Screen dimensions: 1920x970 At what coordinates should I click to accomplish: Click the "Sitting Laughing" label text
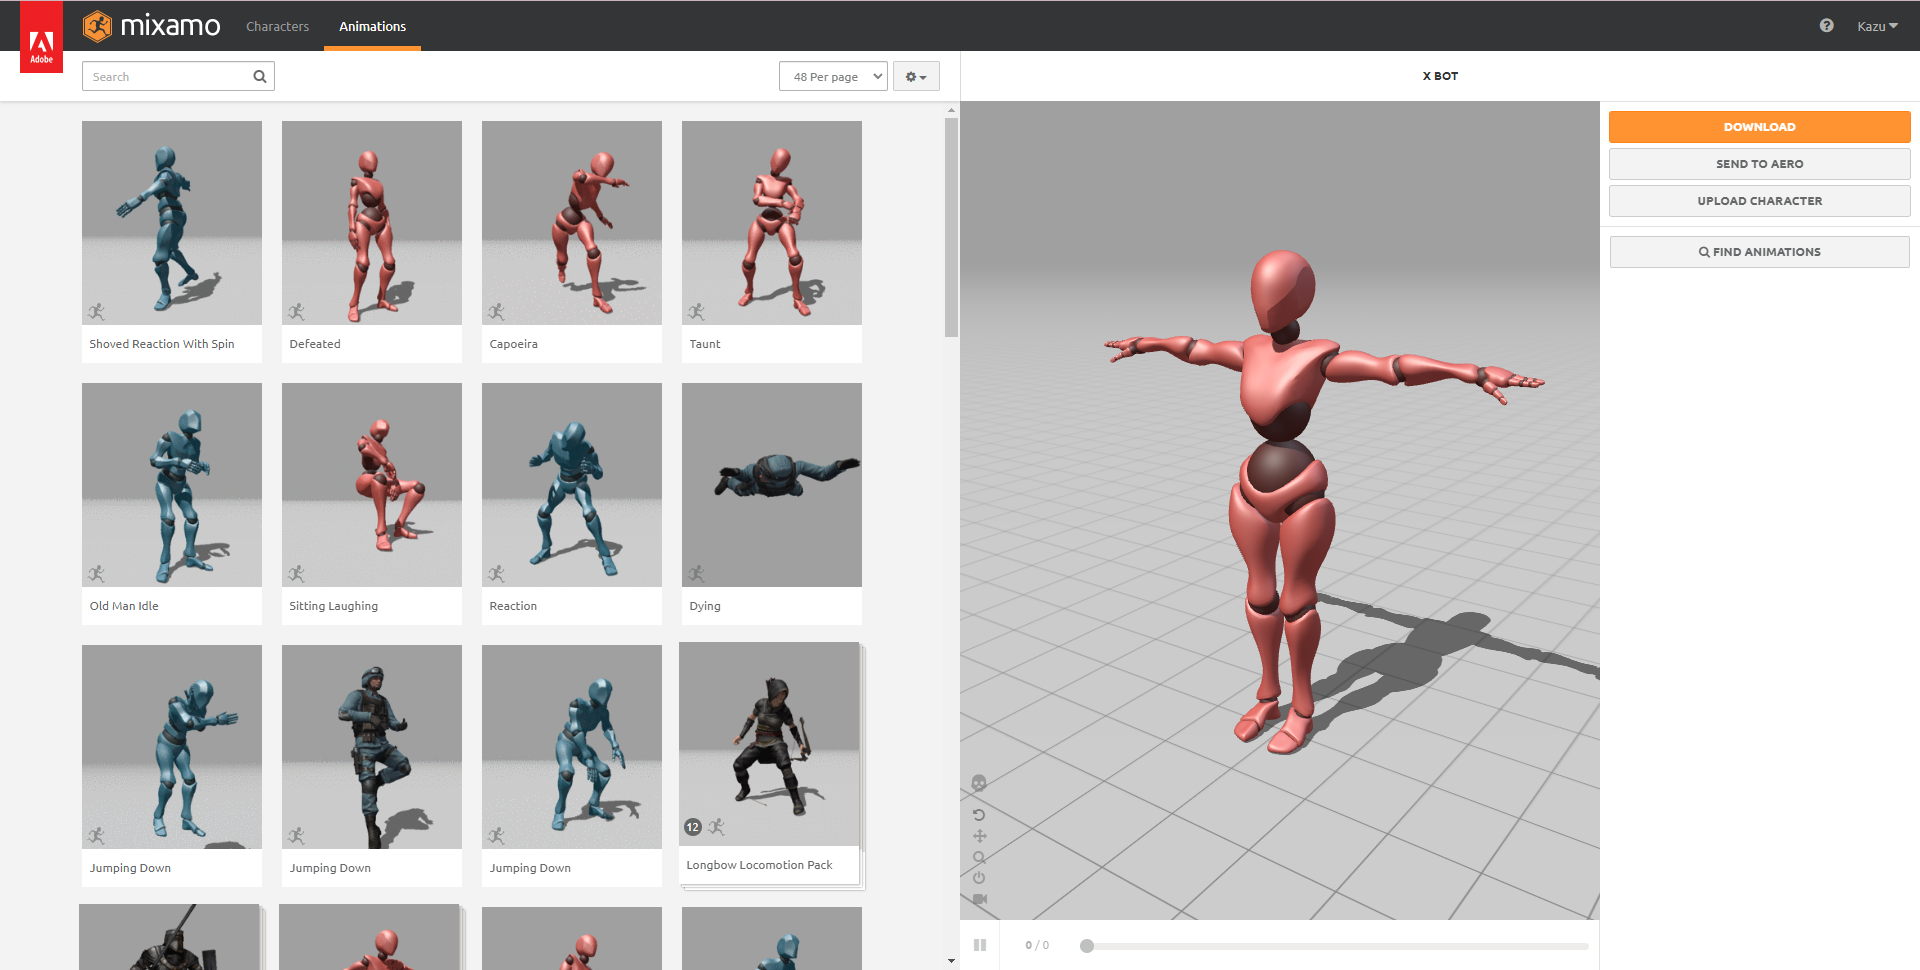tap(334, 606)
